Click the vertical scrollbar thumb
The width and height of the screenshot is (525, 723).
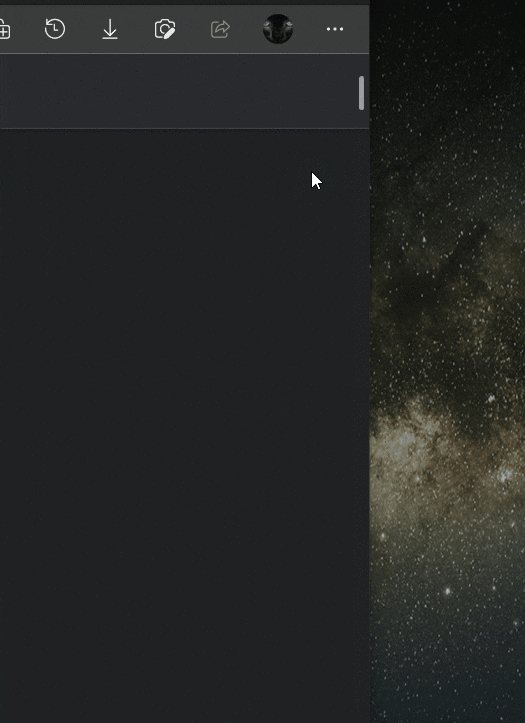tap(361, 93)
